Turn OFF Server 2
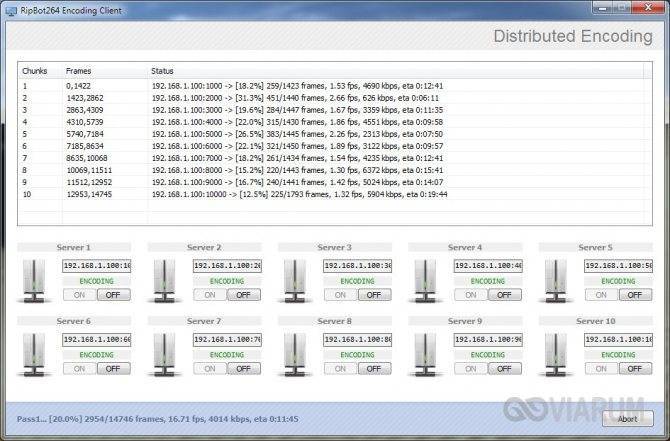The image size is (670, 441). coord(244,295)
